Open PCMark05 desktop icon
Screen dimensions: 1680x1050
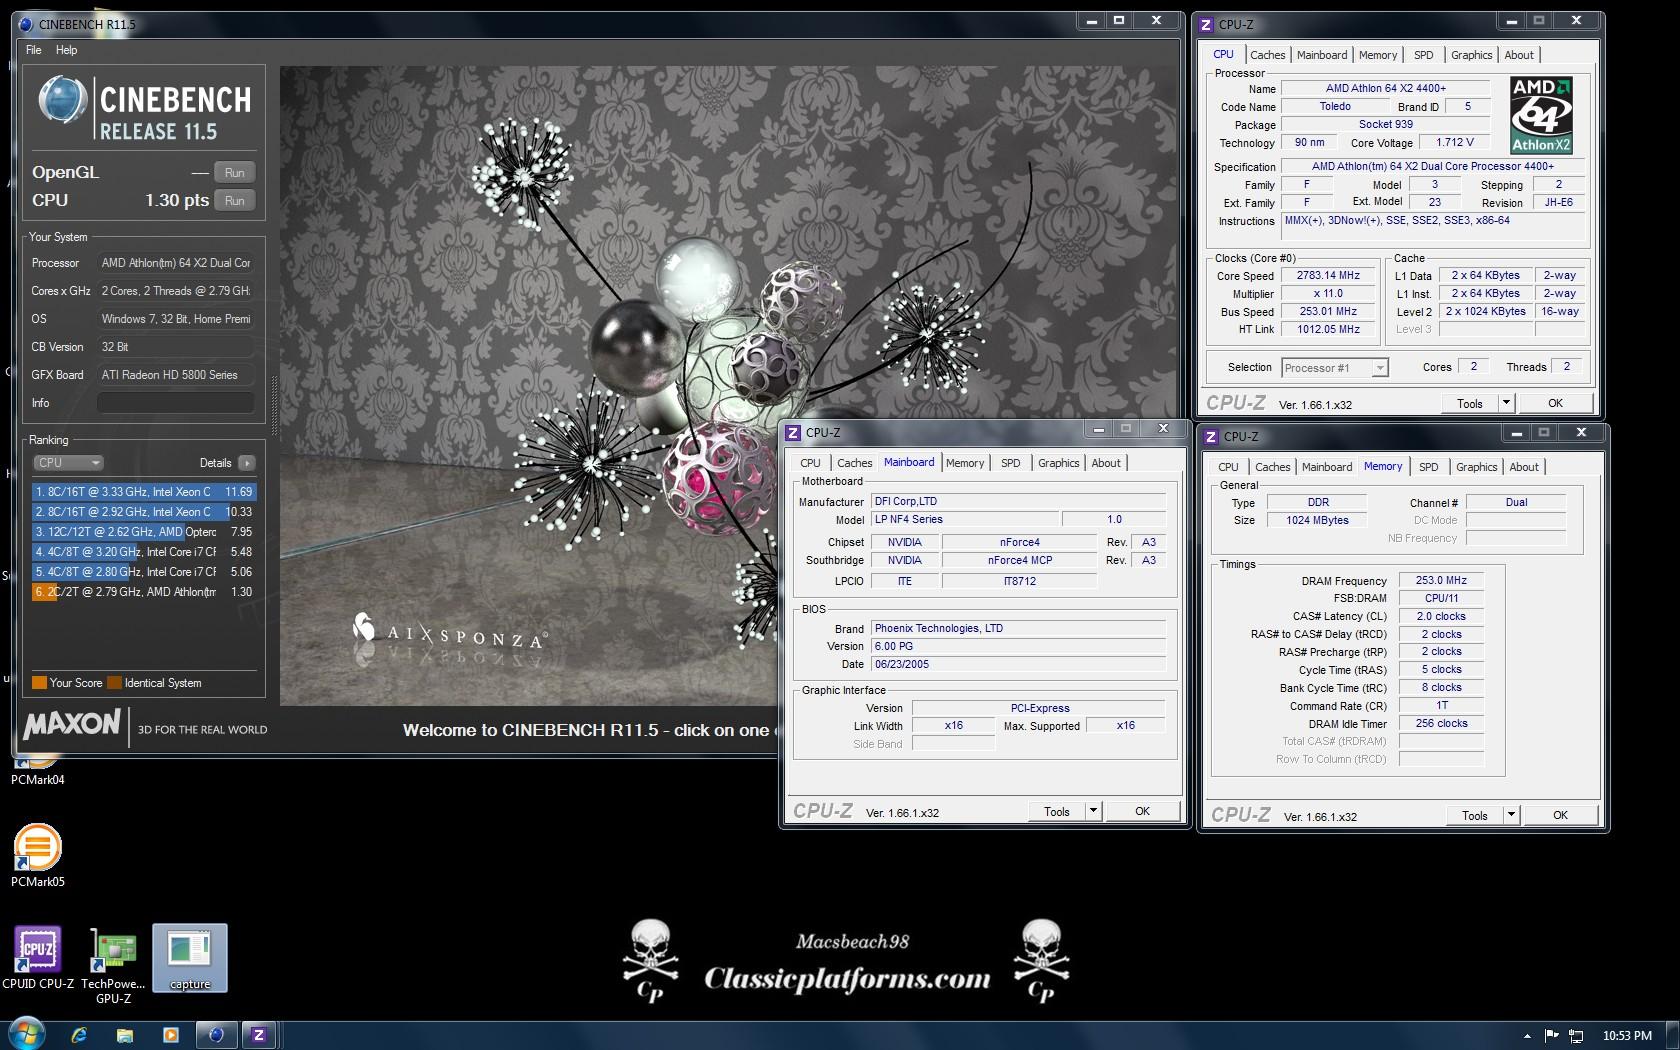point(37,854)
